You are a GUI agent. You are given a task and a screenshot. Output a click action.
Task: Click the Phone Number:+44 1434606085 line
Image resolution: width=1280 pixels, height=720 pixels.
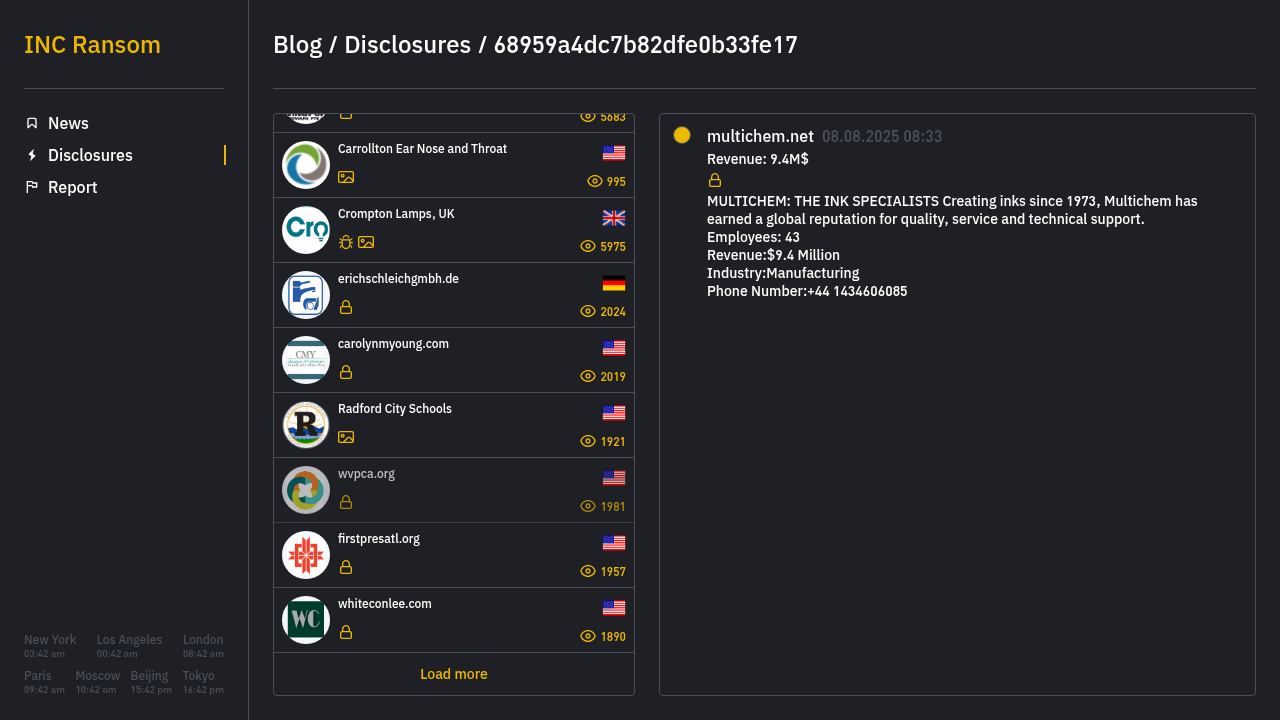tap(807, 292)
